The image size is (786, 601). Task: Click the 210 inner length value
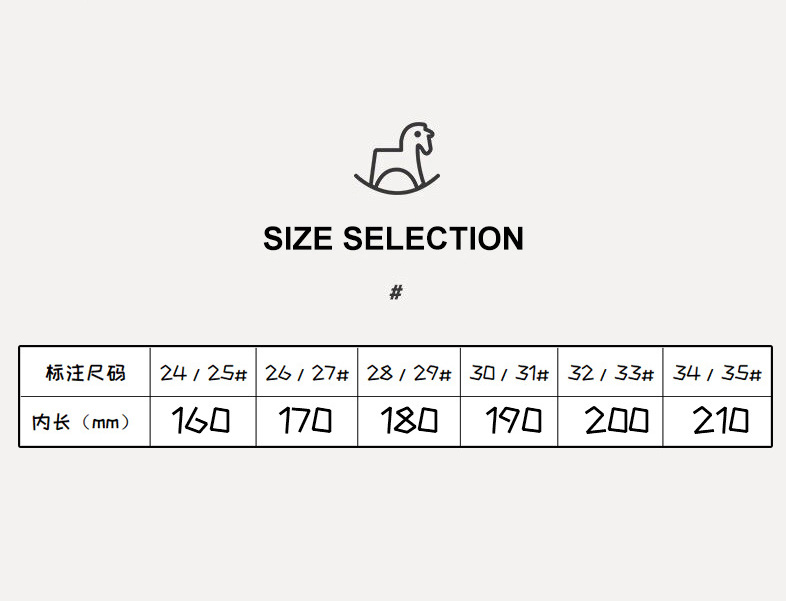720,421
